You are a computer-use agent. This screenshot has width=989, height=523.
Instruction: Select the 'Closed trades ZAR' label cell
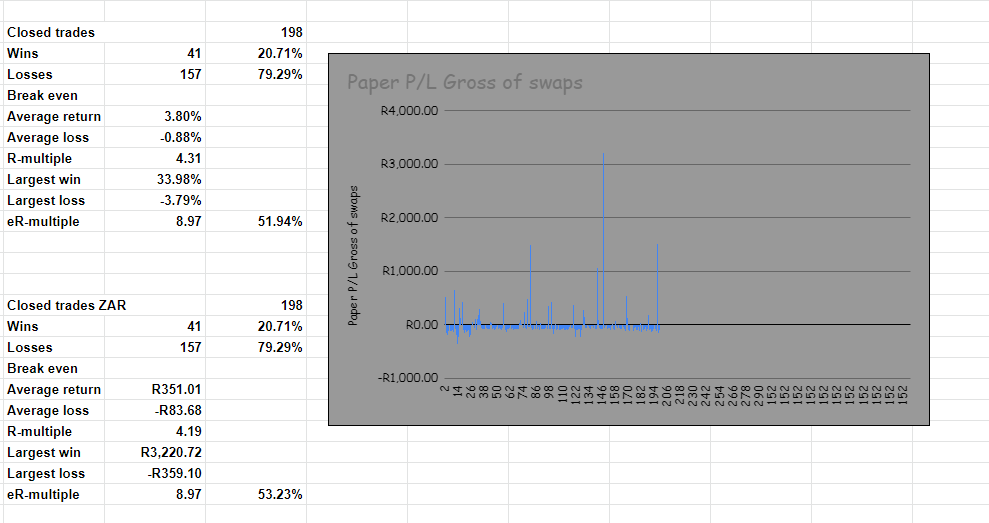67,305
